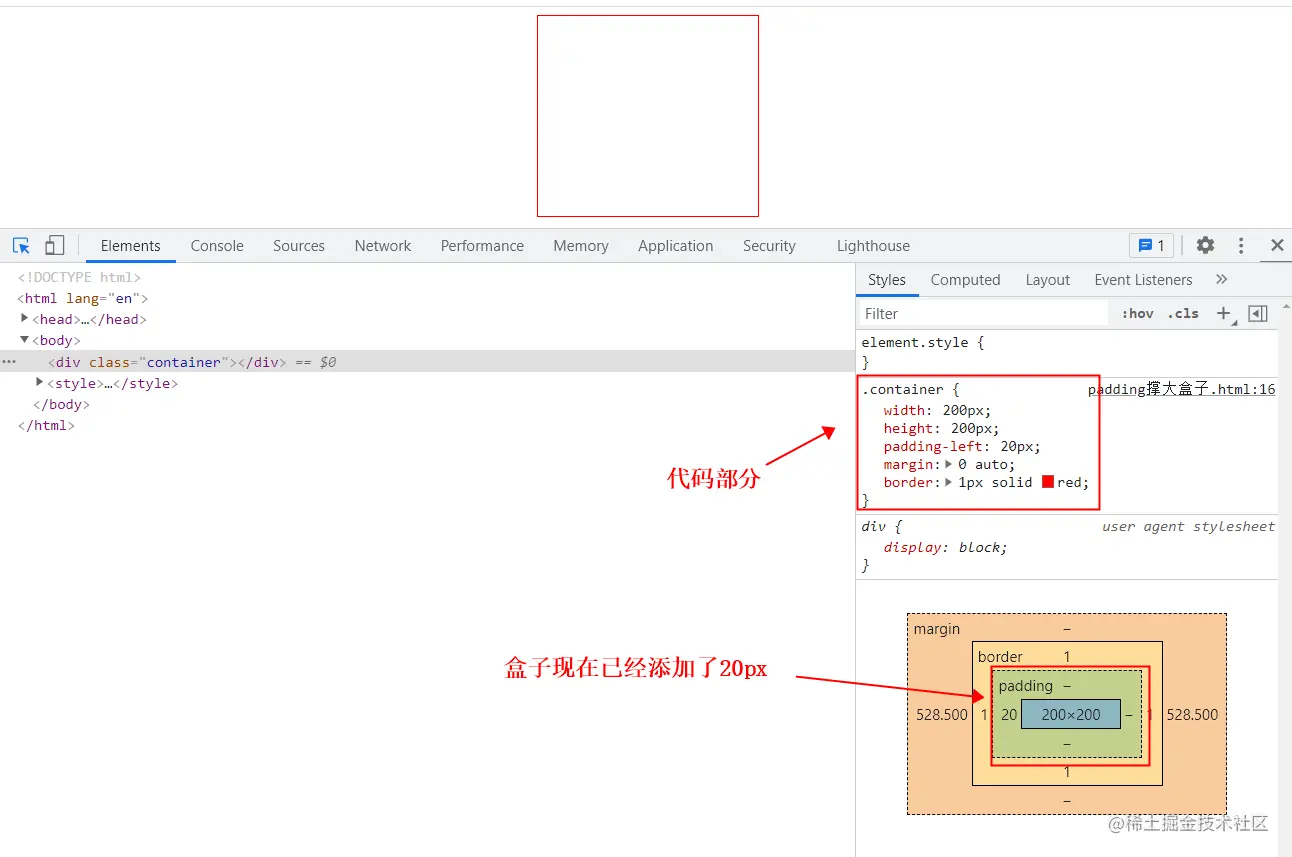The width and height of the screenshot is (1292, 857).
Task: Open the Application tab
Action: (676, 246)
